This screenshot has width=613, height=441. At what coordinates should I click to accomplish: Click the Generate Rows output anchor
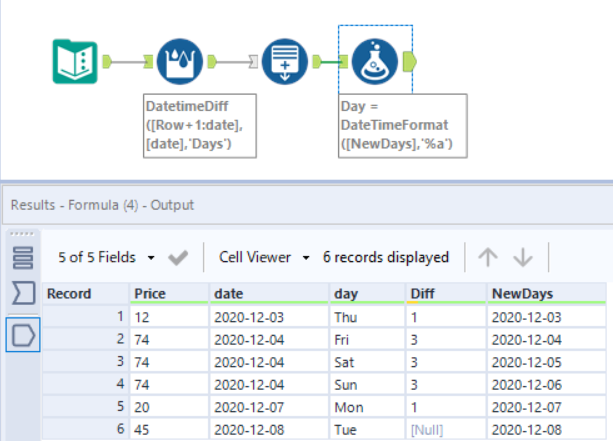point(317,61)
